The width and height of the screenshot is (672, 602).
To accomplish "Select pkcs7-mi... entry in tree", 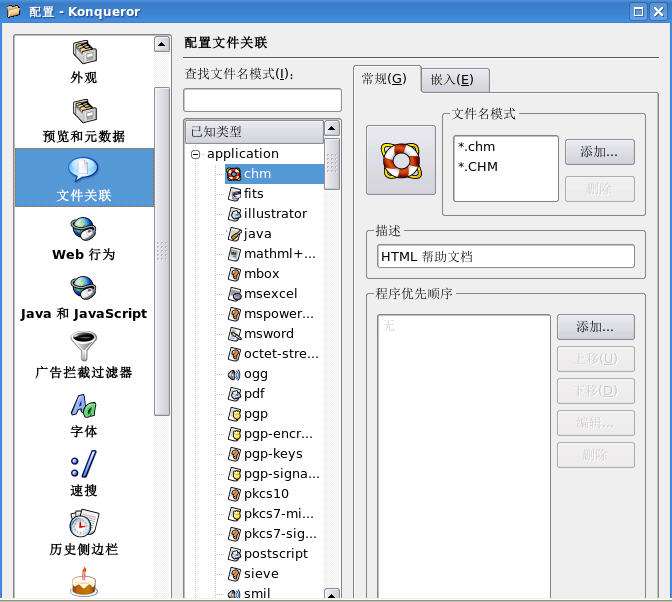I will [x=279, y=514].
